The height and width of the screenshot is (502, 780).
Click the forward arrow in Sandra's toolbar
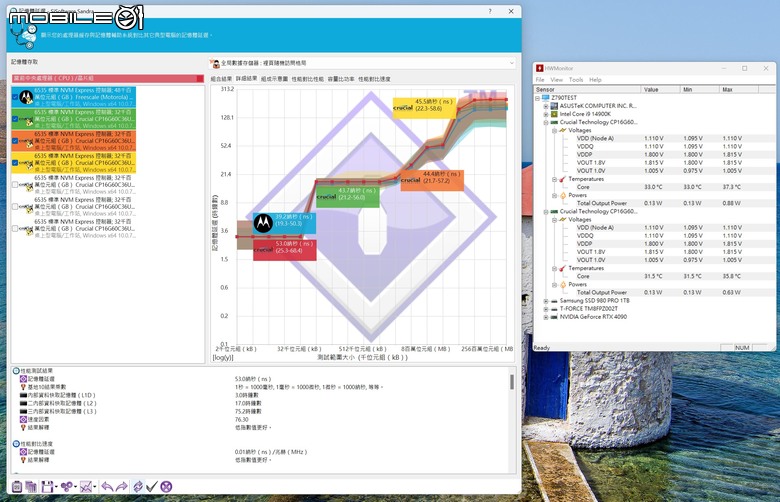click(x=121, y=487)
